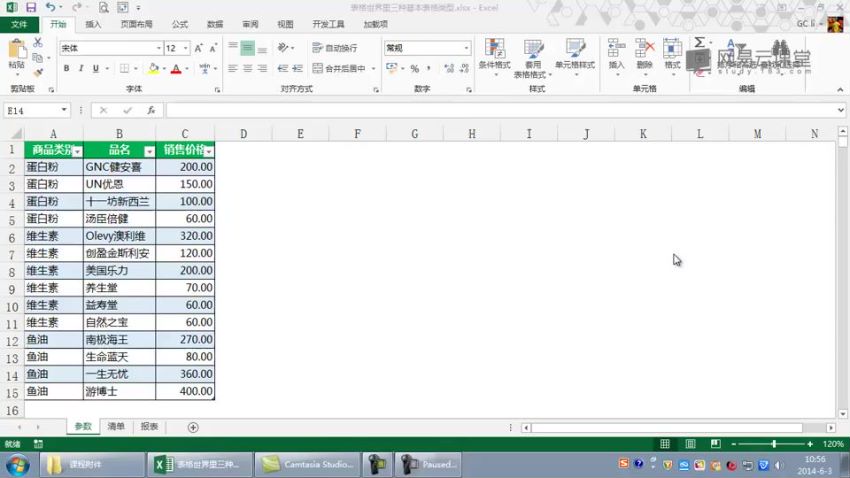Click the Accounting Number Format icon
This screenshot has height=478, width=850.
click(x=391, y=68)
